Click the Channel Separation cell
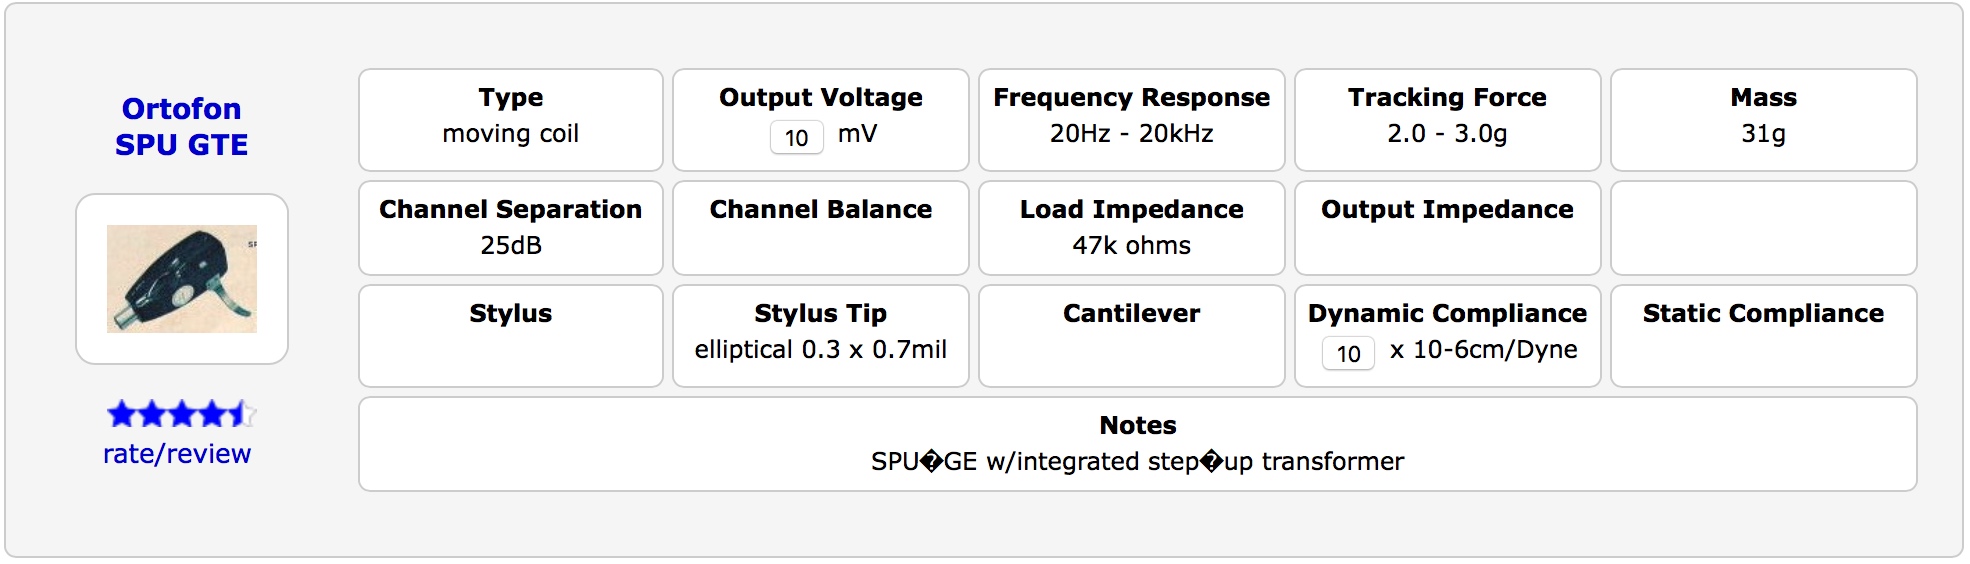 coord(510,227)
